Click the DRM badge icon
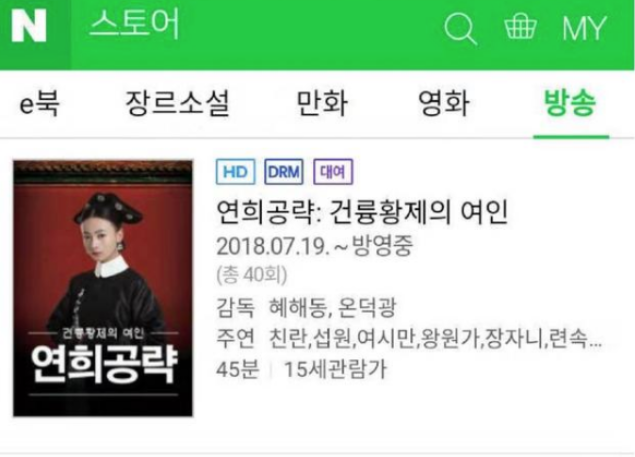This screenshot has height=457, width=635. (284, 172)
